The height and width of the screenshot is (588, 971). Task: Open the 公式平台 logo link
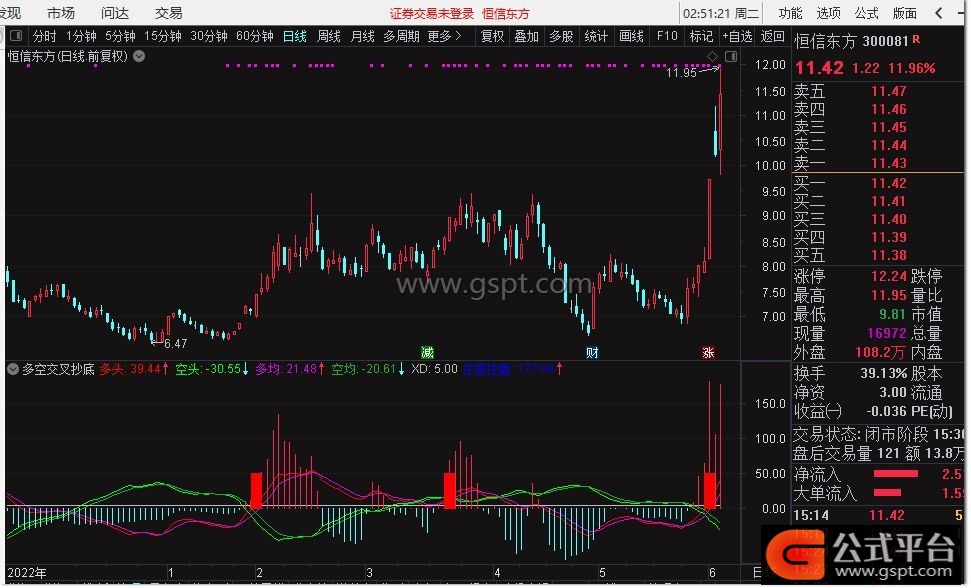(864, 555)
